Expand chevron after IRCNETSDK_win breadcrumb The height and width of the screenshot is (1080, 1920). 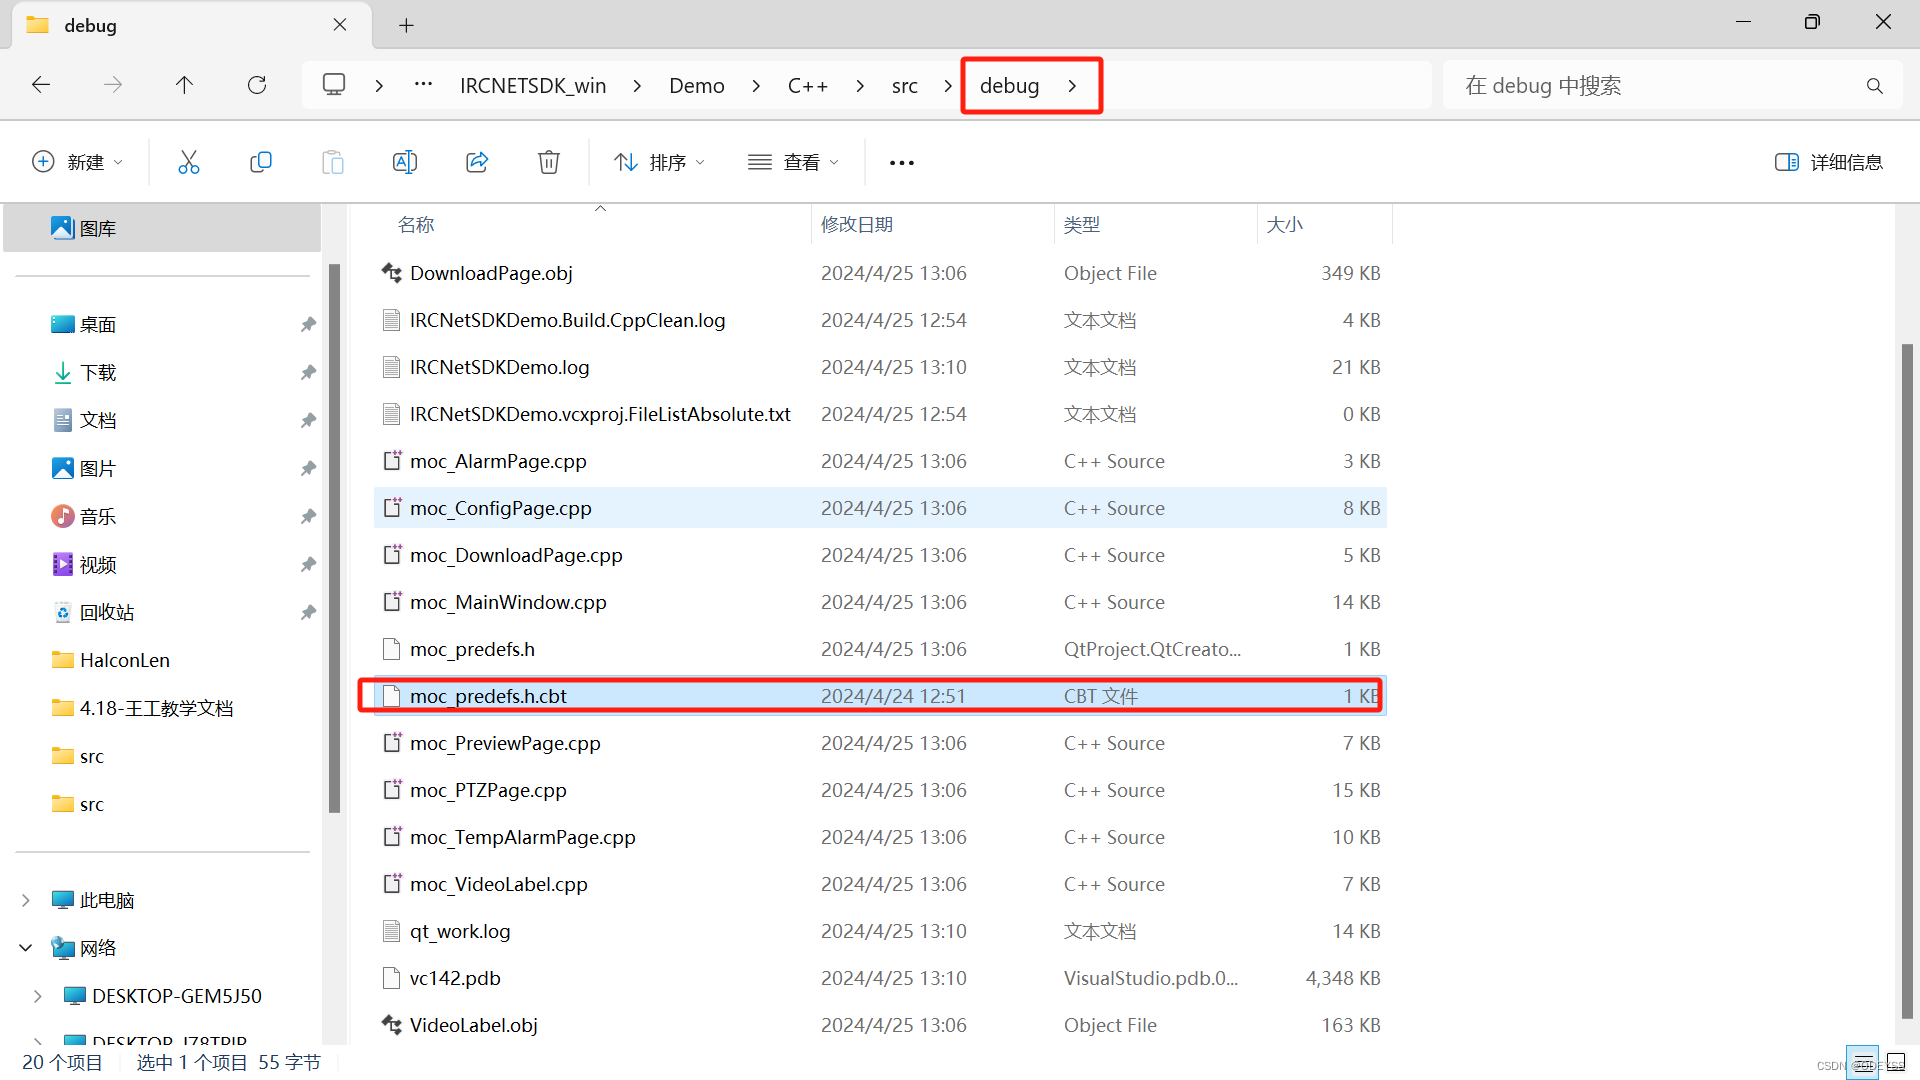click(x=637, y=86)
